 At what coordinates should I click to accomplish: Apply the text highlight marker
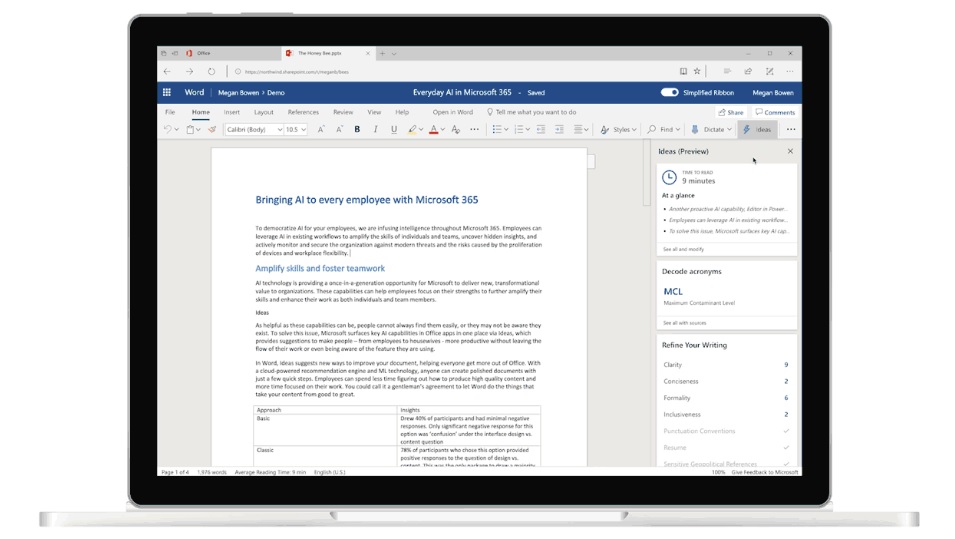point(412,130)
